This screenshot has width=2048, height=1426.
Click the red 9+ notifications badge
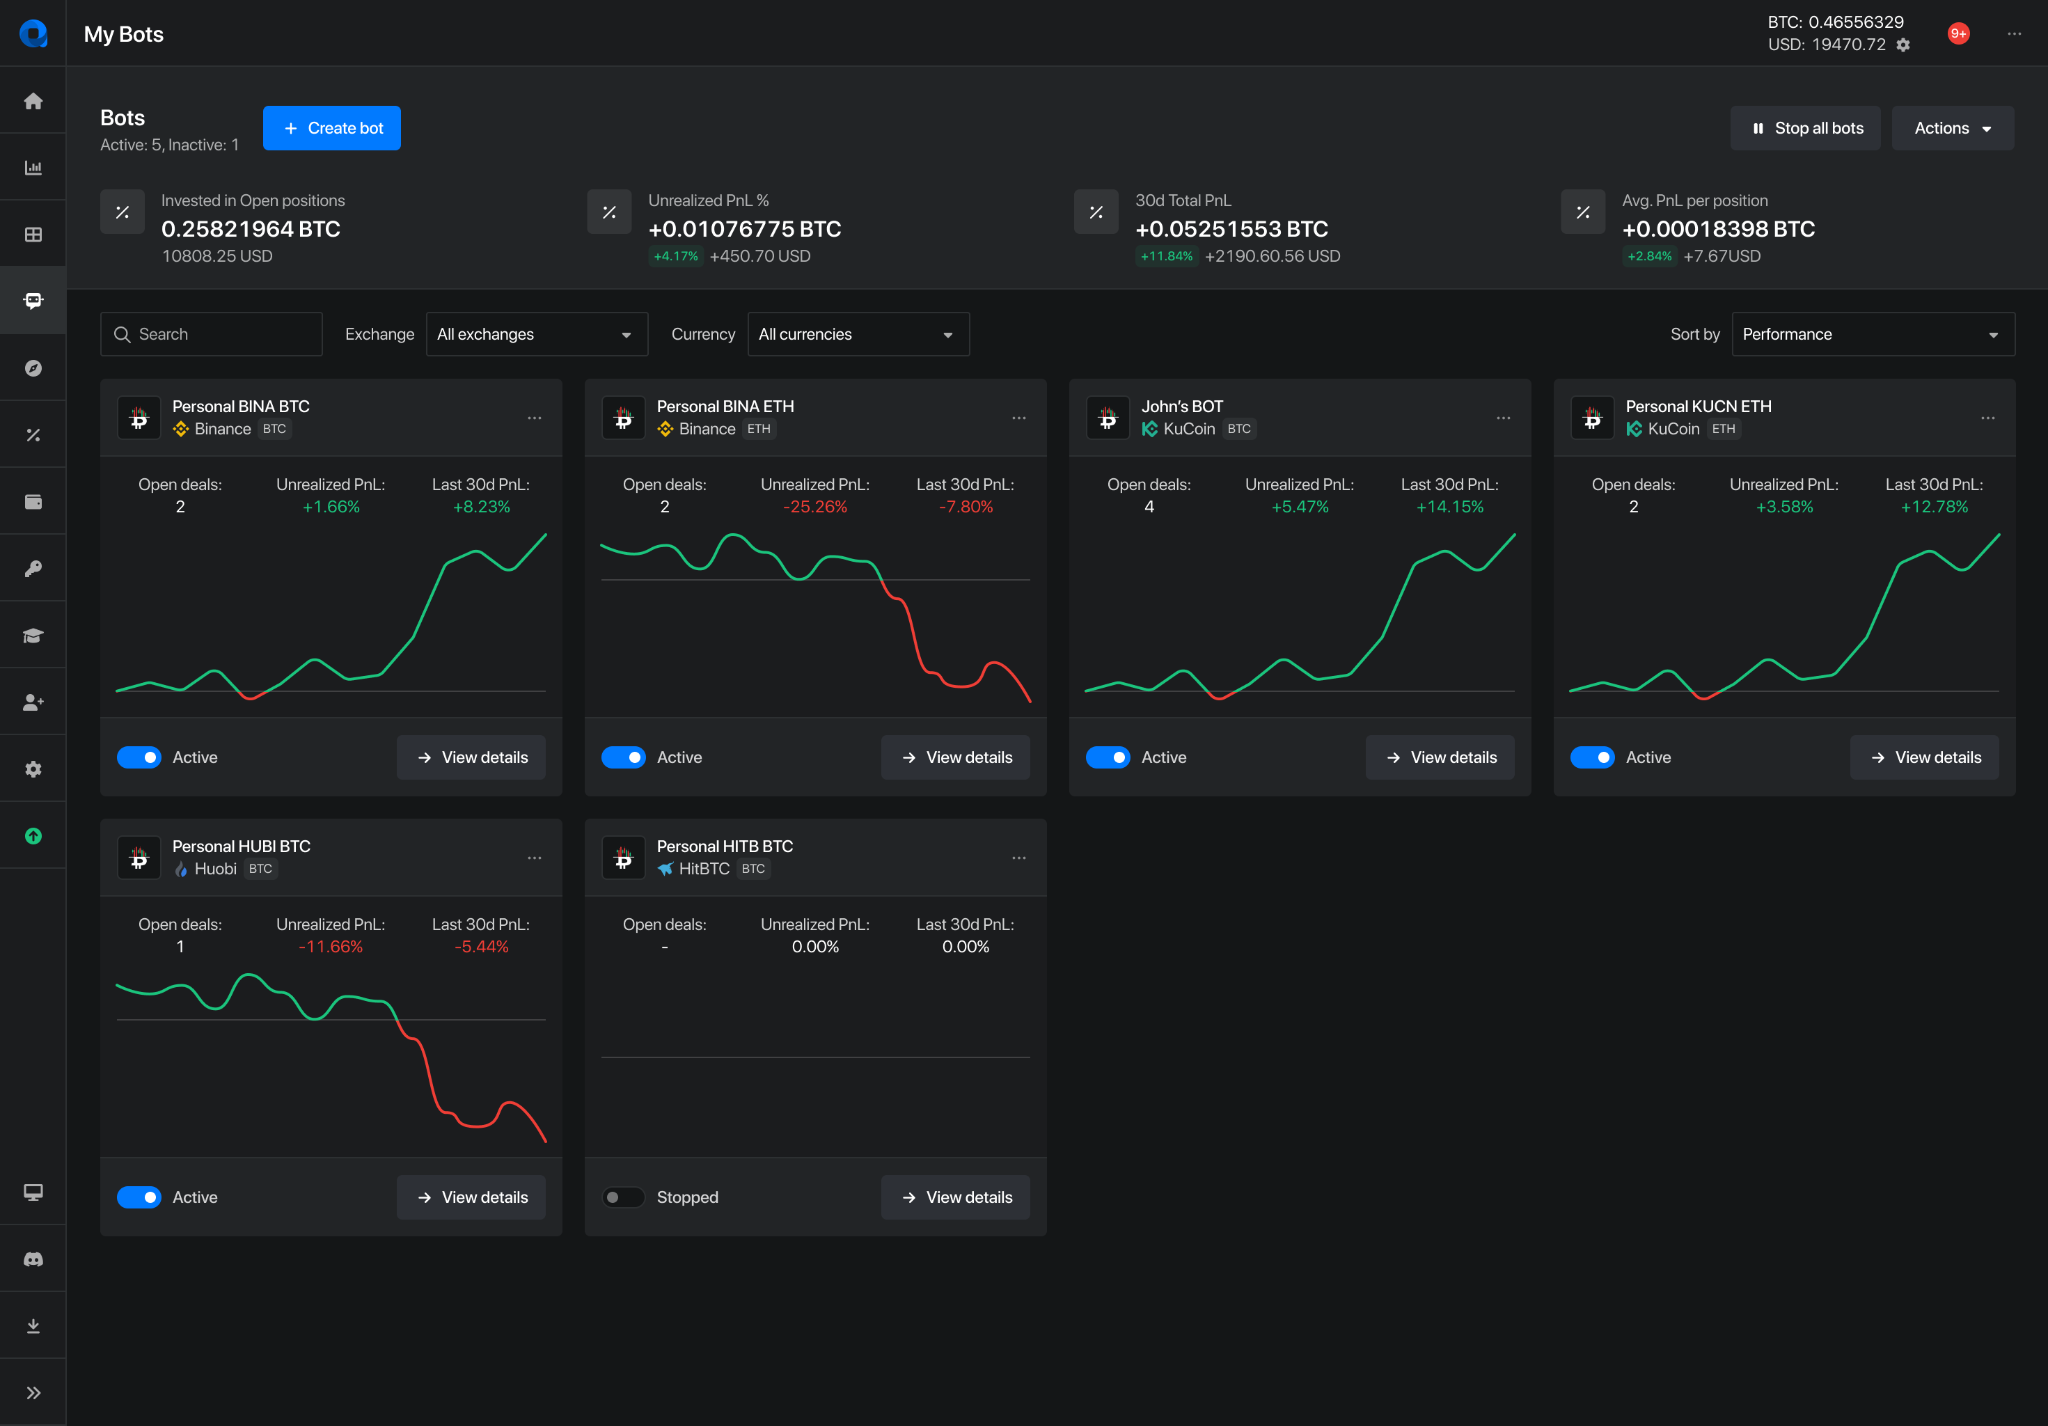click(1958, 34)
